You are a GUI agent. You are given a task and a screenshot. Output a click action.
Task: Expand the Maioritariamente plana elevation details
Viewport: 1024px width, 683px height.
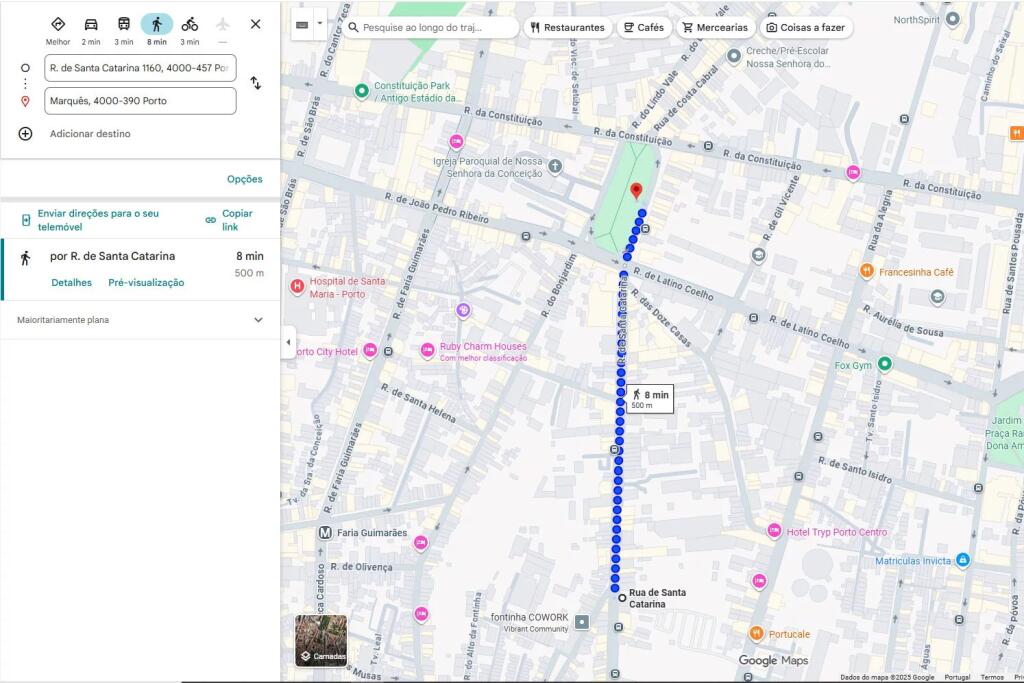(258, 320)
